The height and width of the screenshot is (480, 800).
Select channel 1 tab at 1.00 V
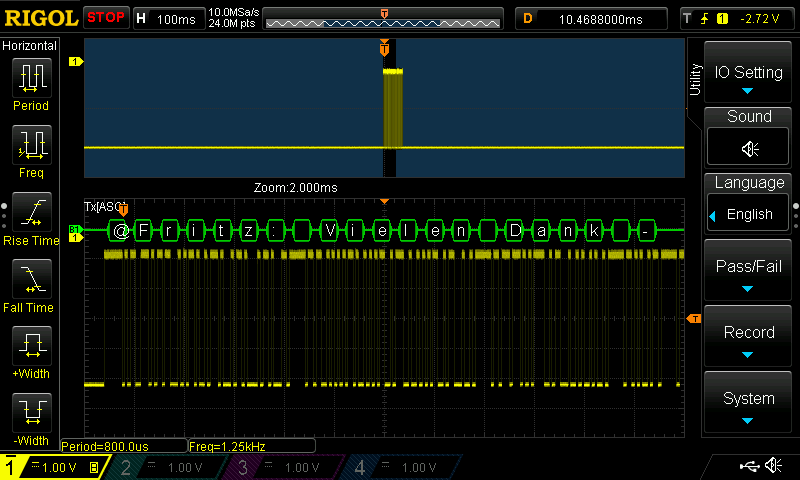click(x=54, y=467)
